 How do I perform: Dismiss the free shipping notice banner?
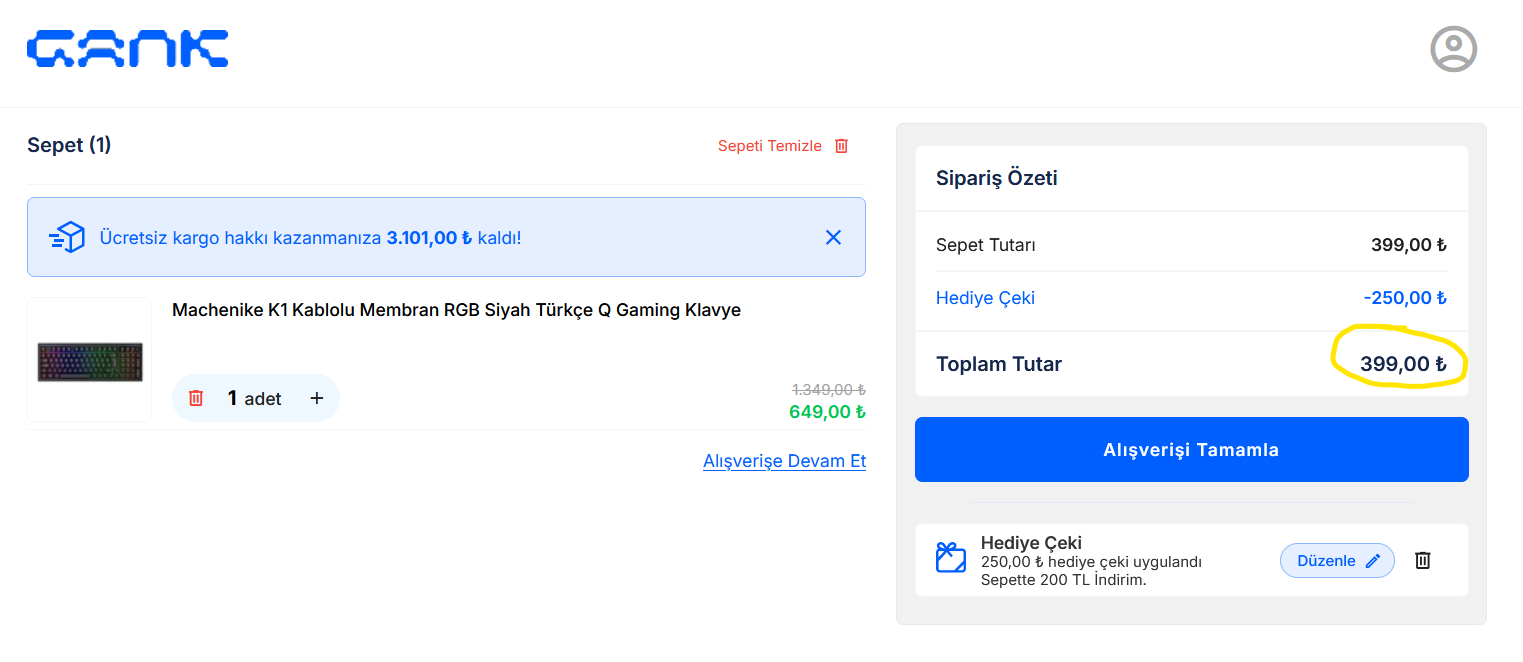coord(833,237)
